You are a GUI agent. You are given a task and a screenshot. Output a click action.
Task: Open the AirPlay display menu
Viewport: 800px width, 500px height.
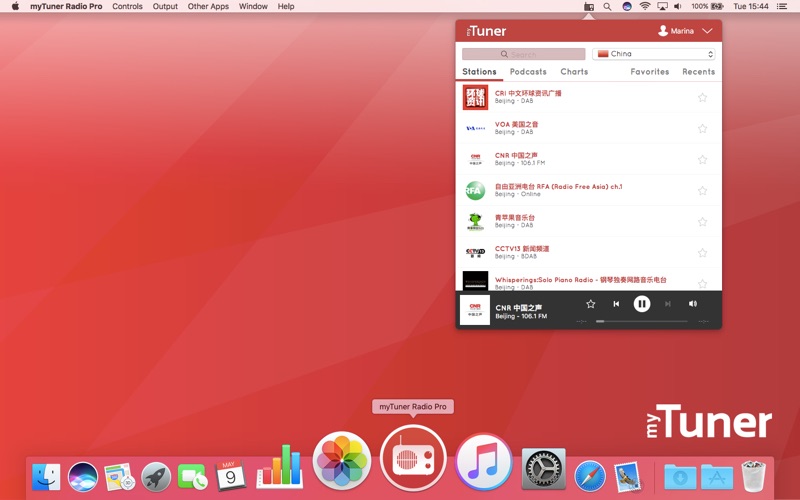pyautogui.click(x=662, y=7)
